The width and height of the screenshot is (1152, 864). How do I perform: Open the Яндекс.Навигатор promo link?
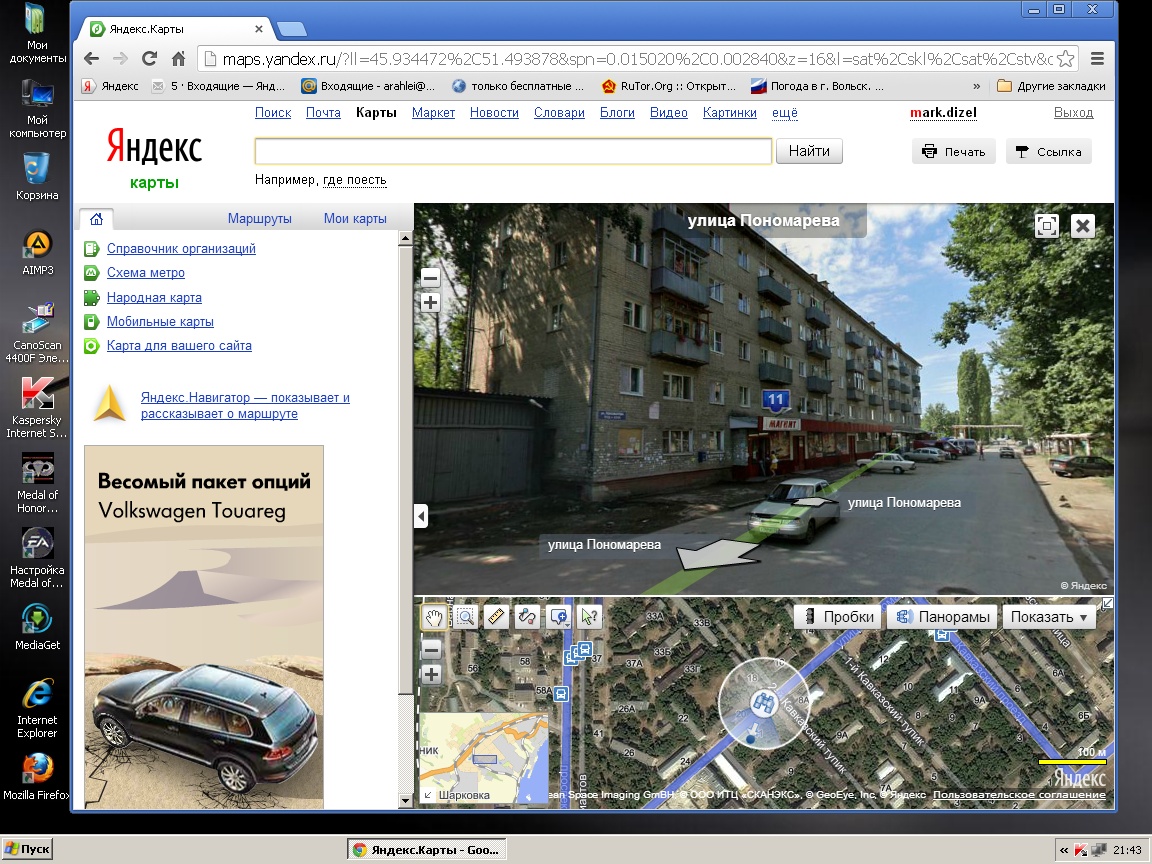pyautogui.click(x=245, y=406)
